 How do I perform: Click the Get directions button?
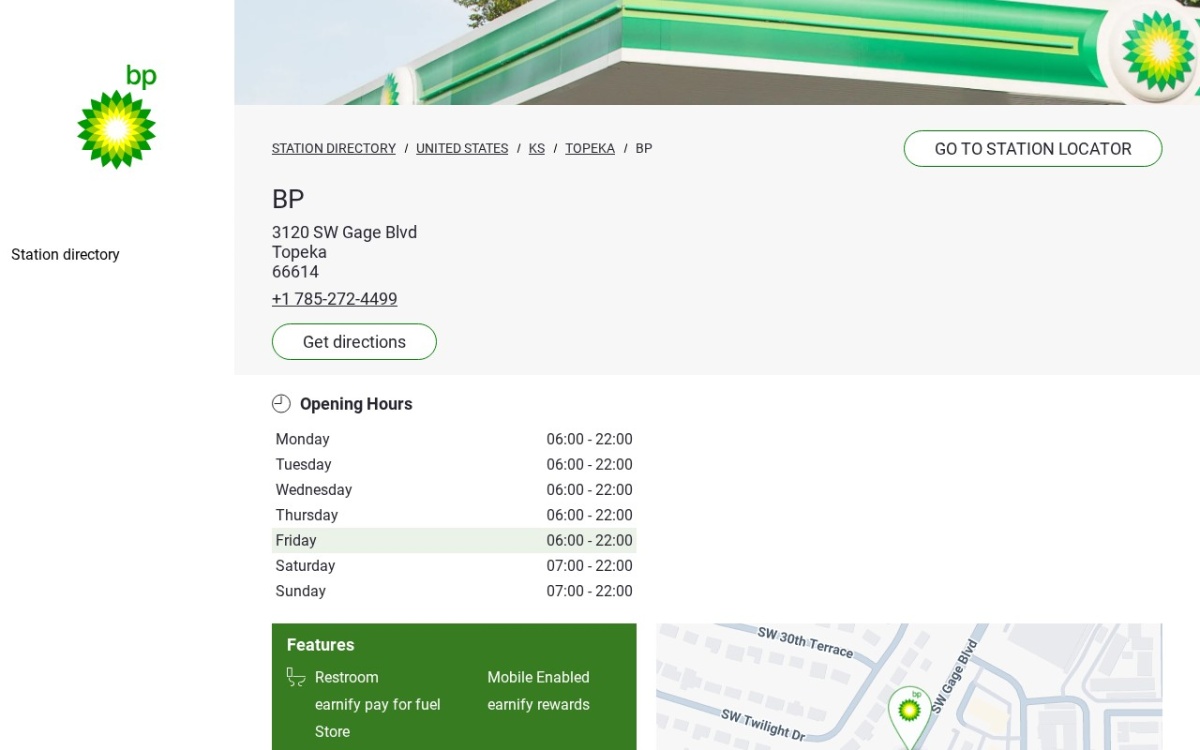click(x=354, y=342)
